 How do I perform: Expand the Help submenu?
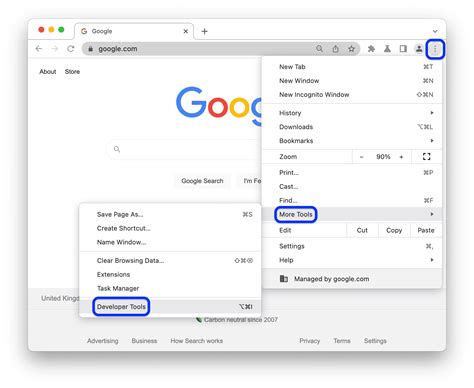[352, 260]
